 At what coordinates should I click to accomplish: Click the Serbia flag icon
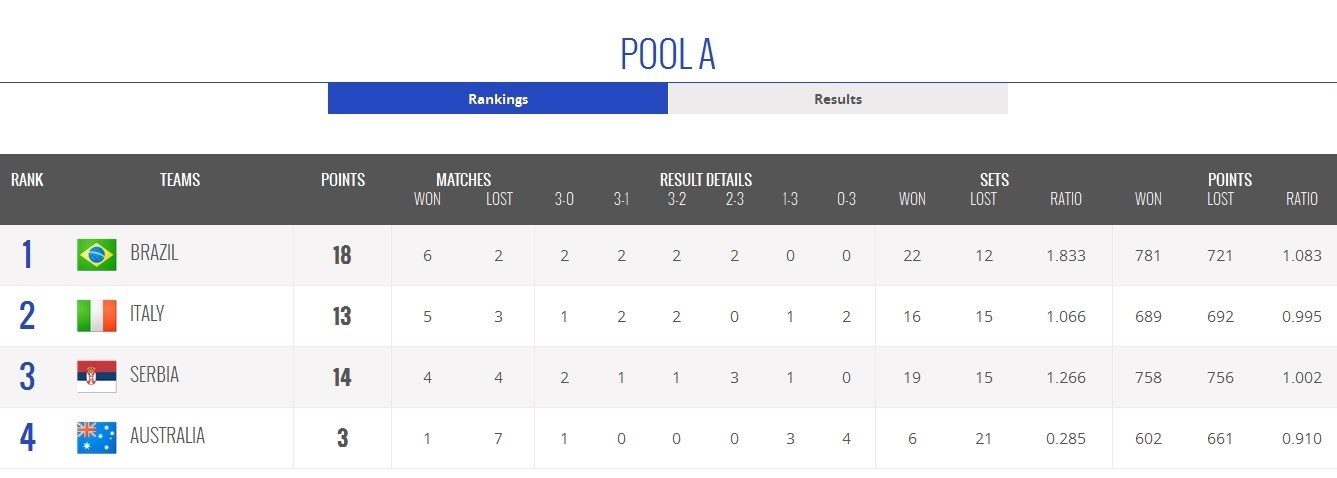pyautogui.click(x=97, y=377)
